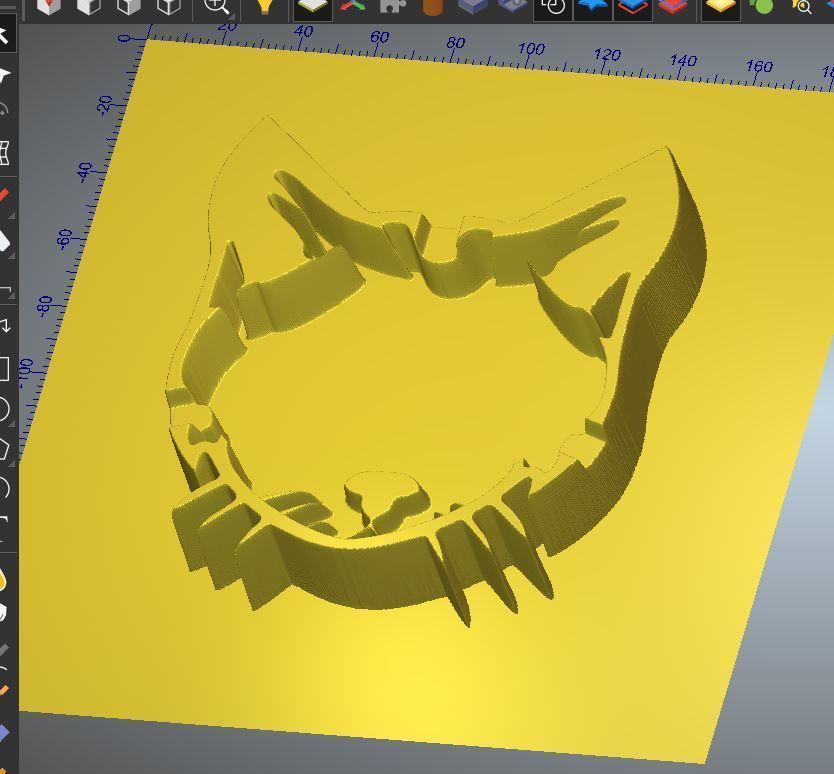Click the red-marked view cube icon

(x=48, y=6)
